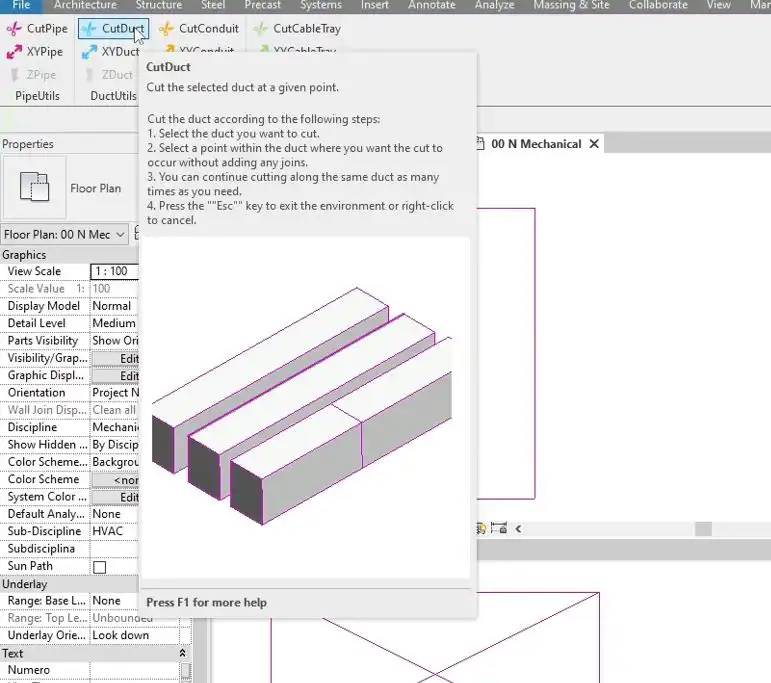Viewport: 771px width, 683px height.
Task: Click the ZPipe tool icon
Action: 15,75
